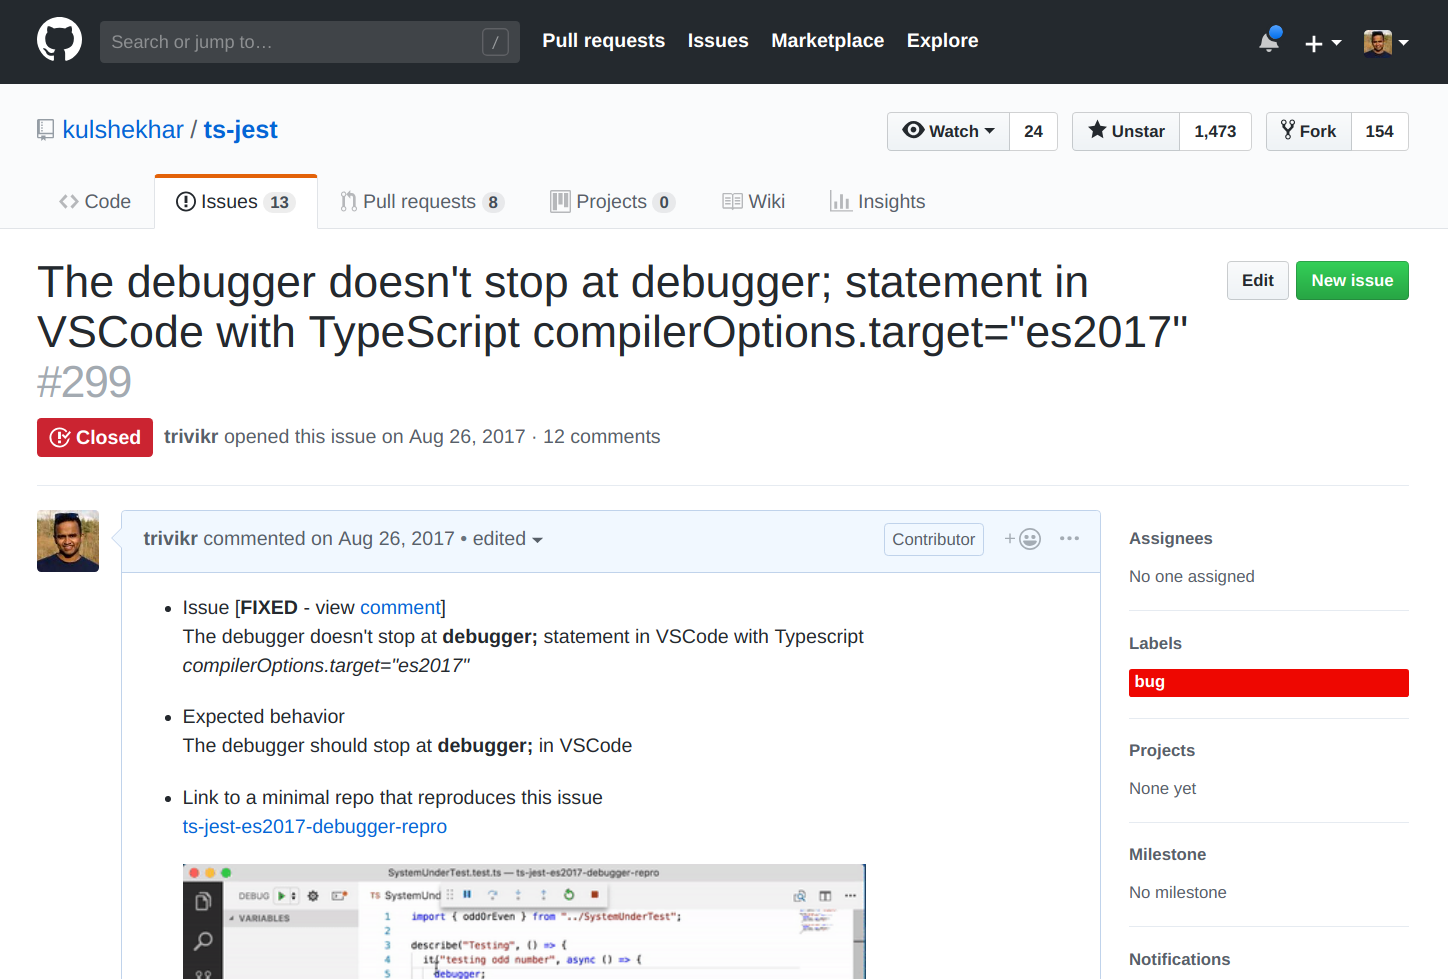The width and height of the screenshot is (1448, 979).
Task: Click the Labels sidebar heading
Action: (1155, 643)
